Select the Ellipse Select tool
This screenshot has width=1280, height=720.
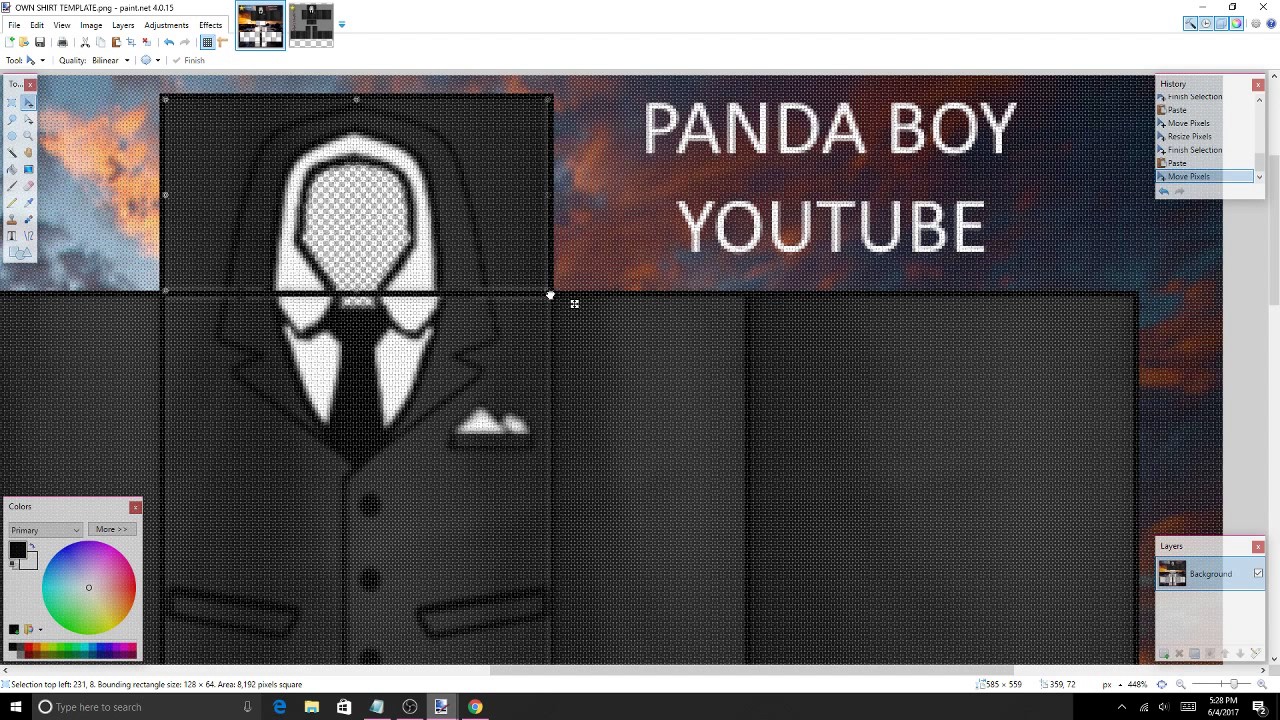(x=12, y=136)
